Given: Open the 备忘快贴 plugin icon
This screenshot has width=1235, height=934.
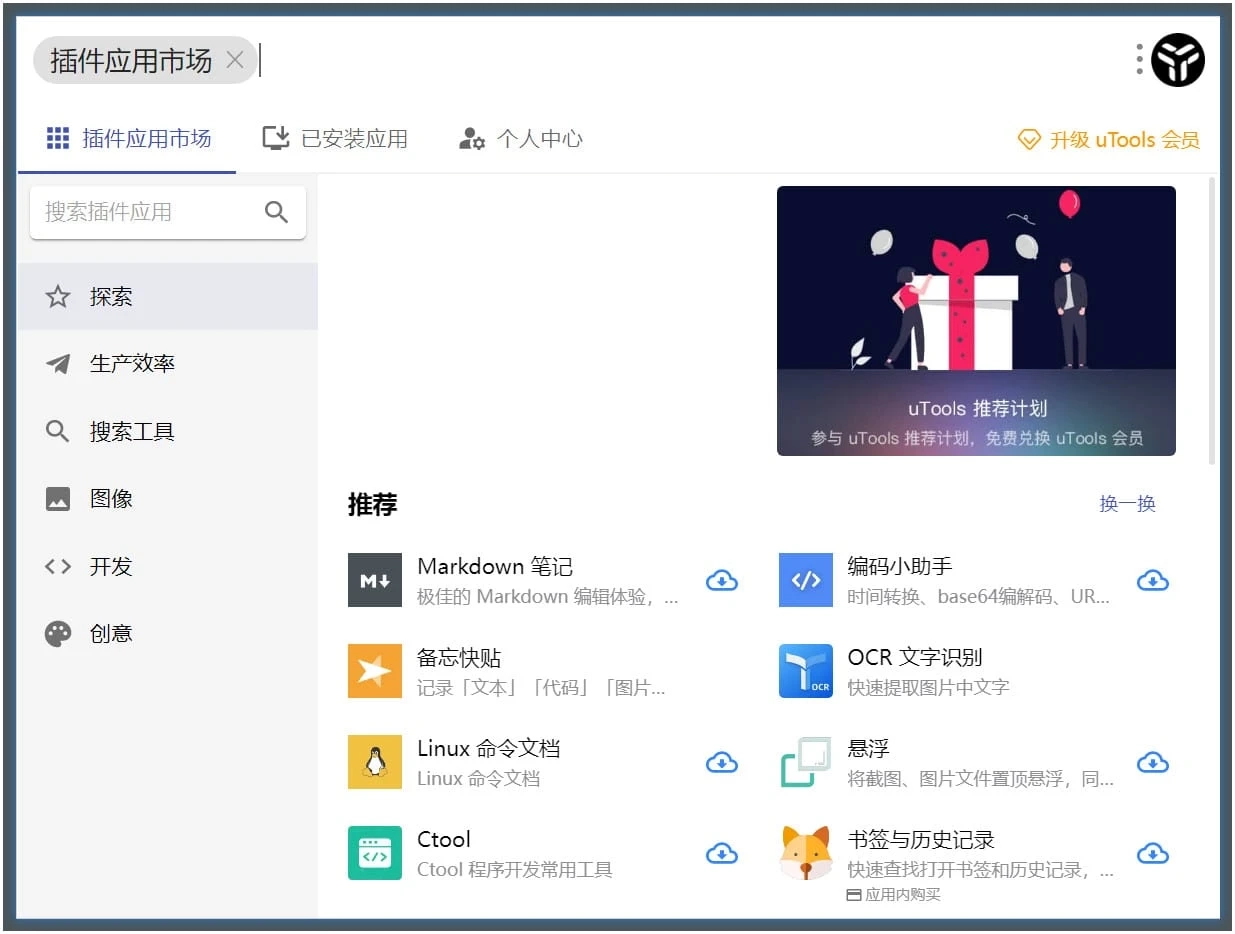Looking at the screenshot, I should (x=374, y=671).
